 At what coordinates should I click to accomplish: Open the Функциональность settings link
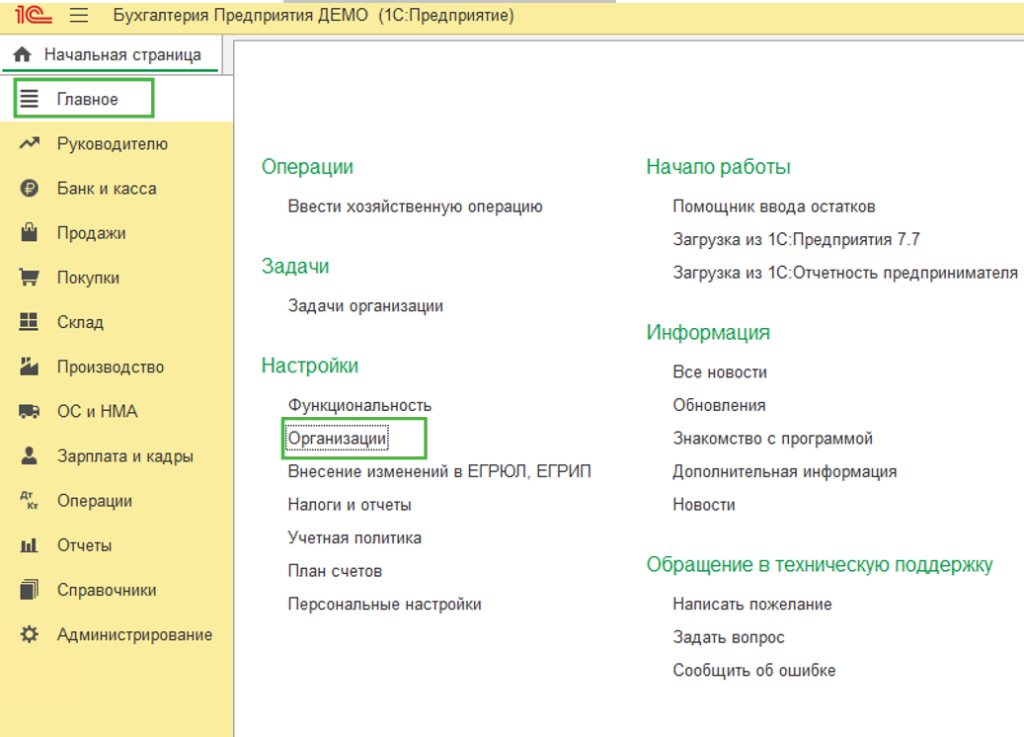coord(360,405)
